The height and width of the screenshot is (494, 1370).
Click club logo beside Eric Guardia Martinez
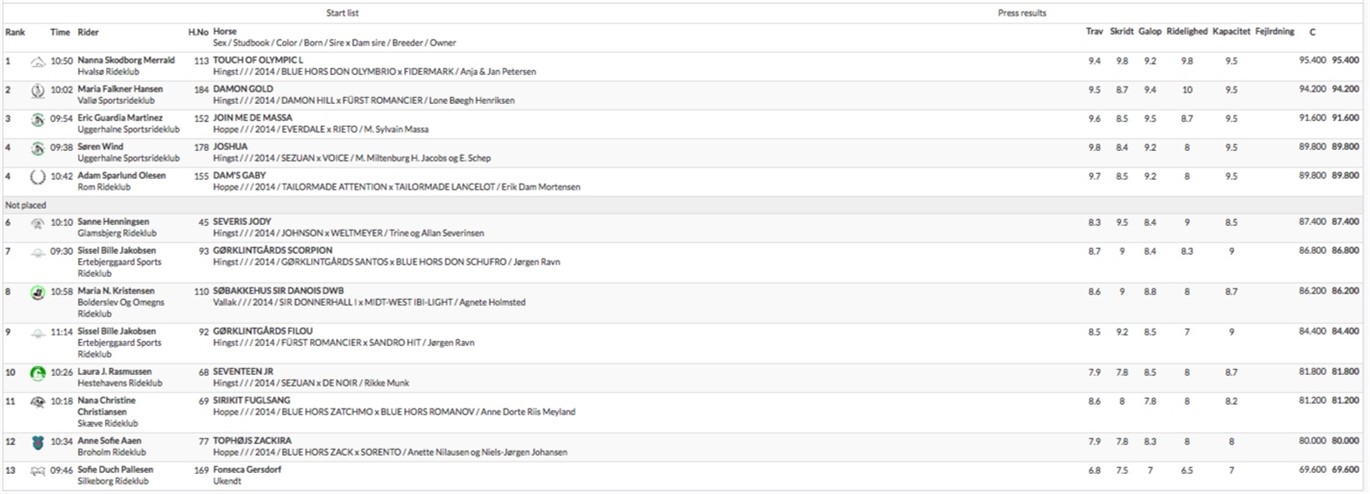(x=38, y=120)
